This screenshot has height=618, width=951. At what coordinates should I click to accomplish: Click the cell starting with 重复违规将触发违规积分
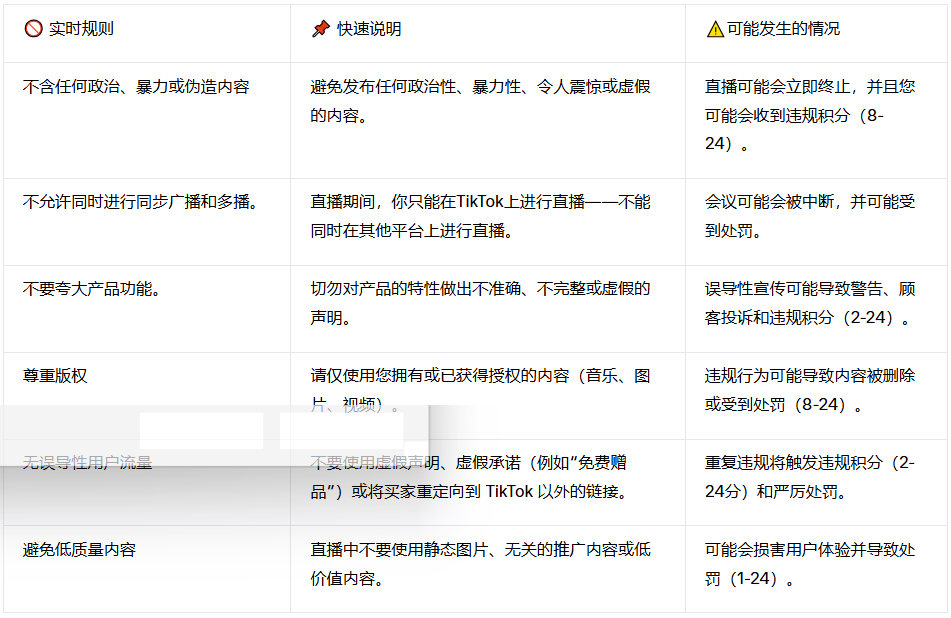[809, 477]
